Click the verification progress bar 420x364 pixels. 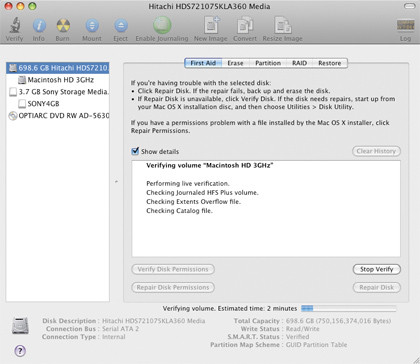coord(349,308)
